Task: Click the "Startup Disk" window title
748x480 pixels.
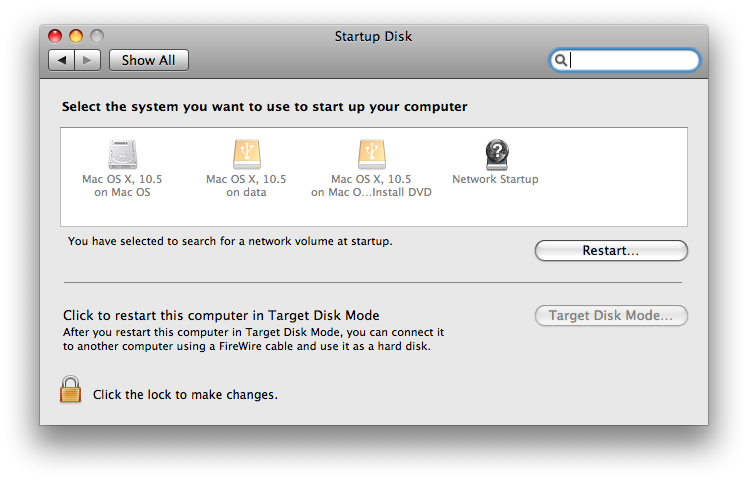Action: [373, 37]
